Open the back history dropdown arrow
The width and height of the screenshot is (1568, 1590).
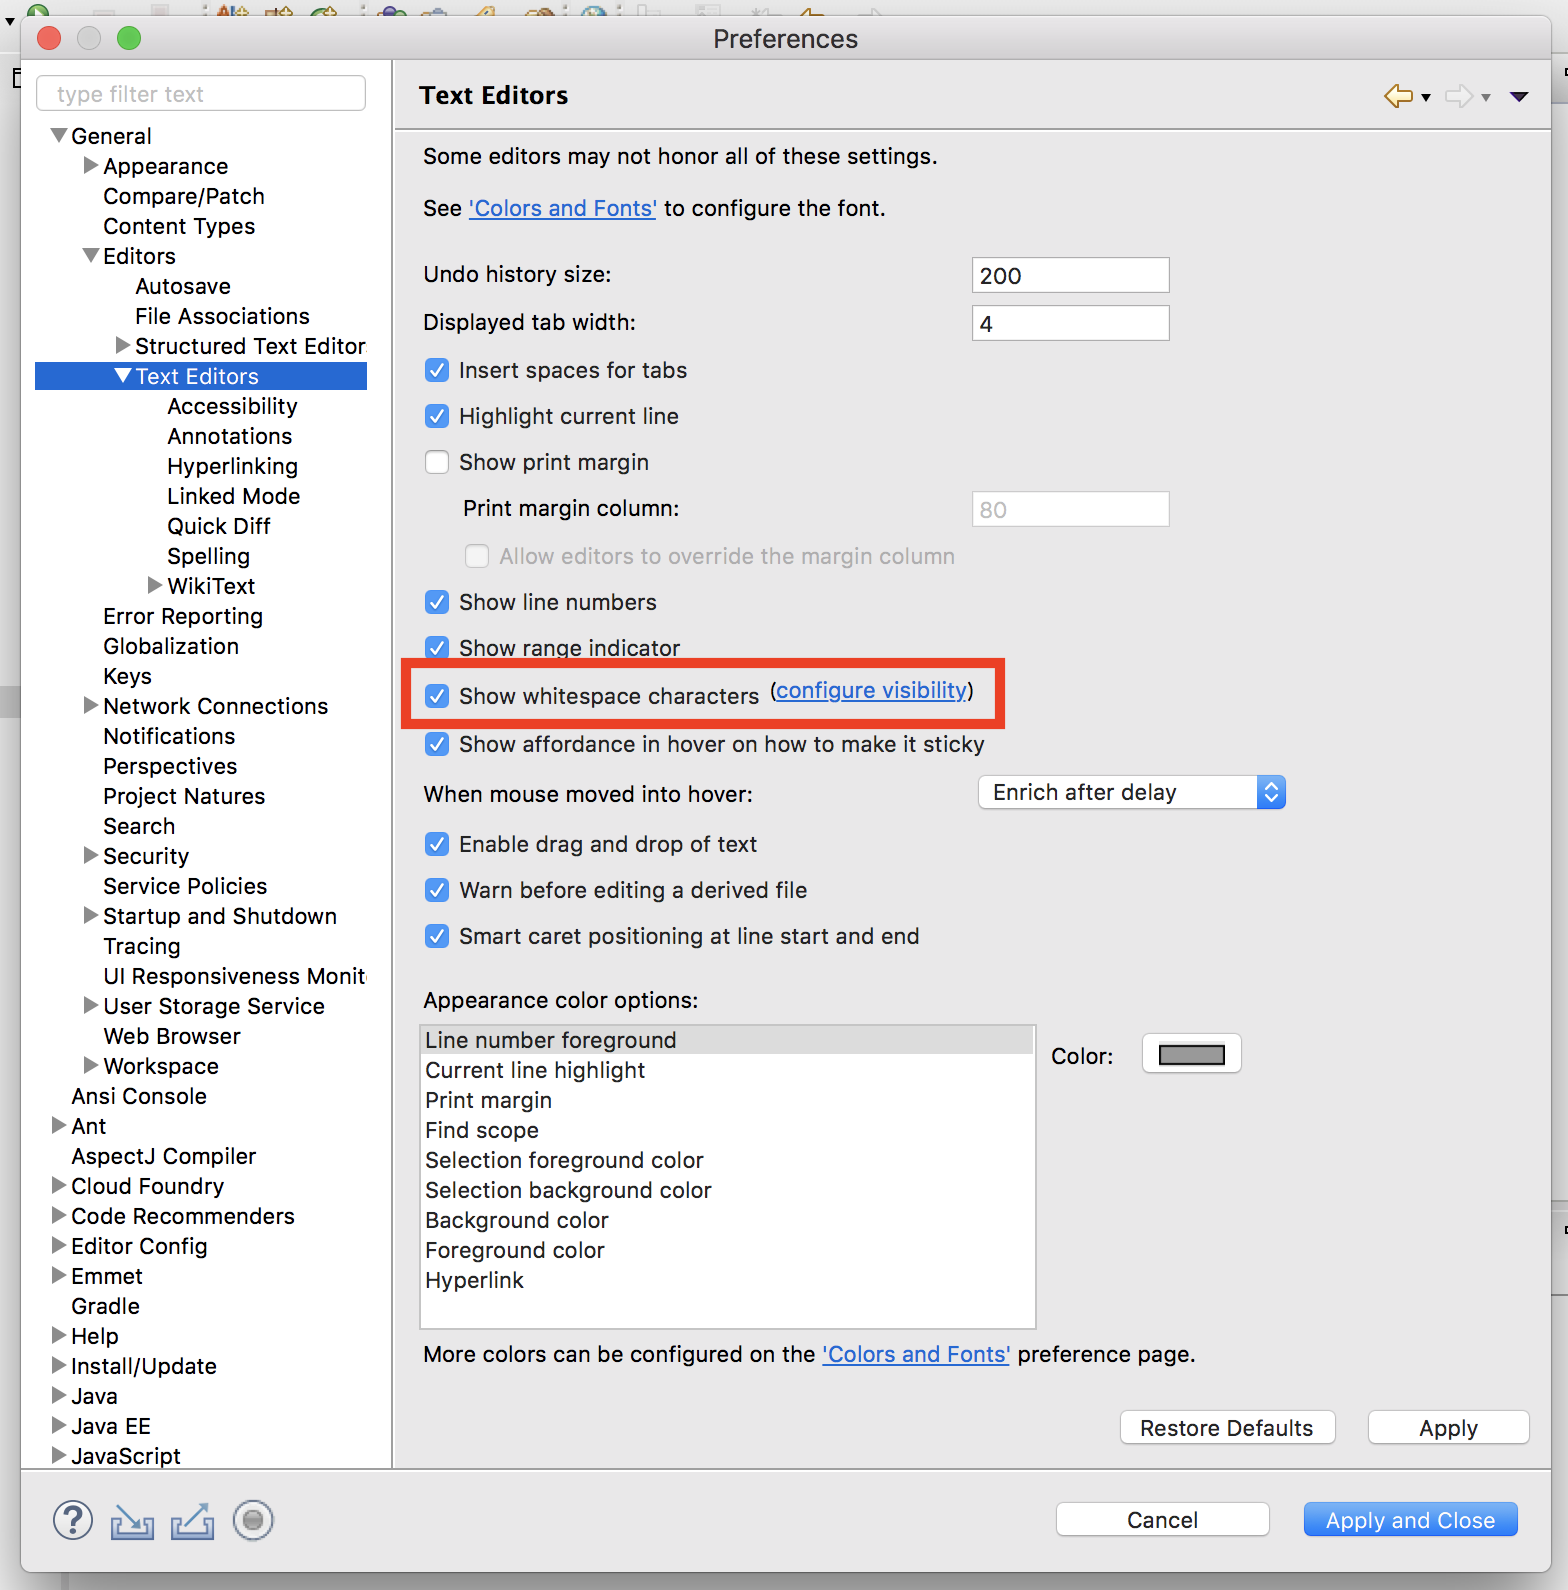(1426, 97)
